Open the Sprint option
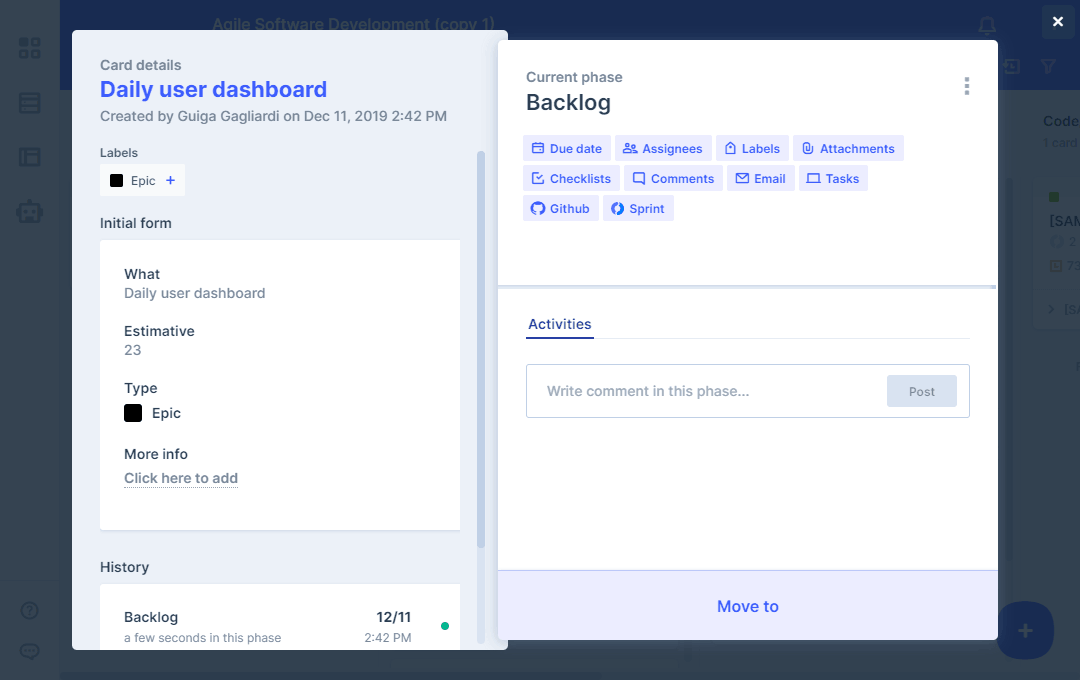The image size is (1080, 680). tap(638, 209)
